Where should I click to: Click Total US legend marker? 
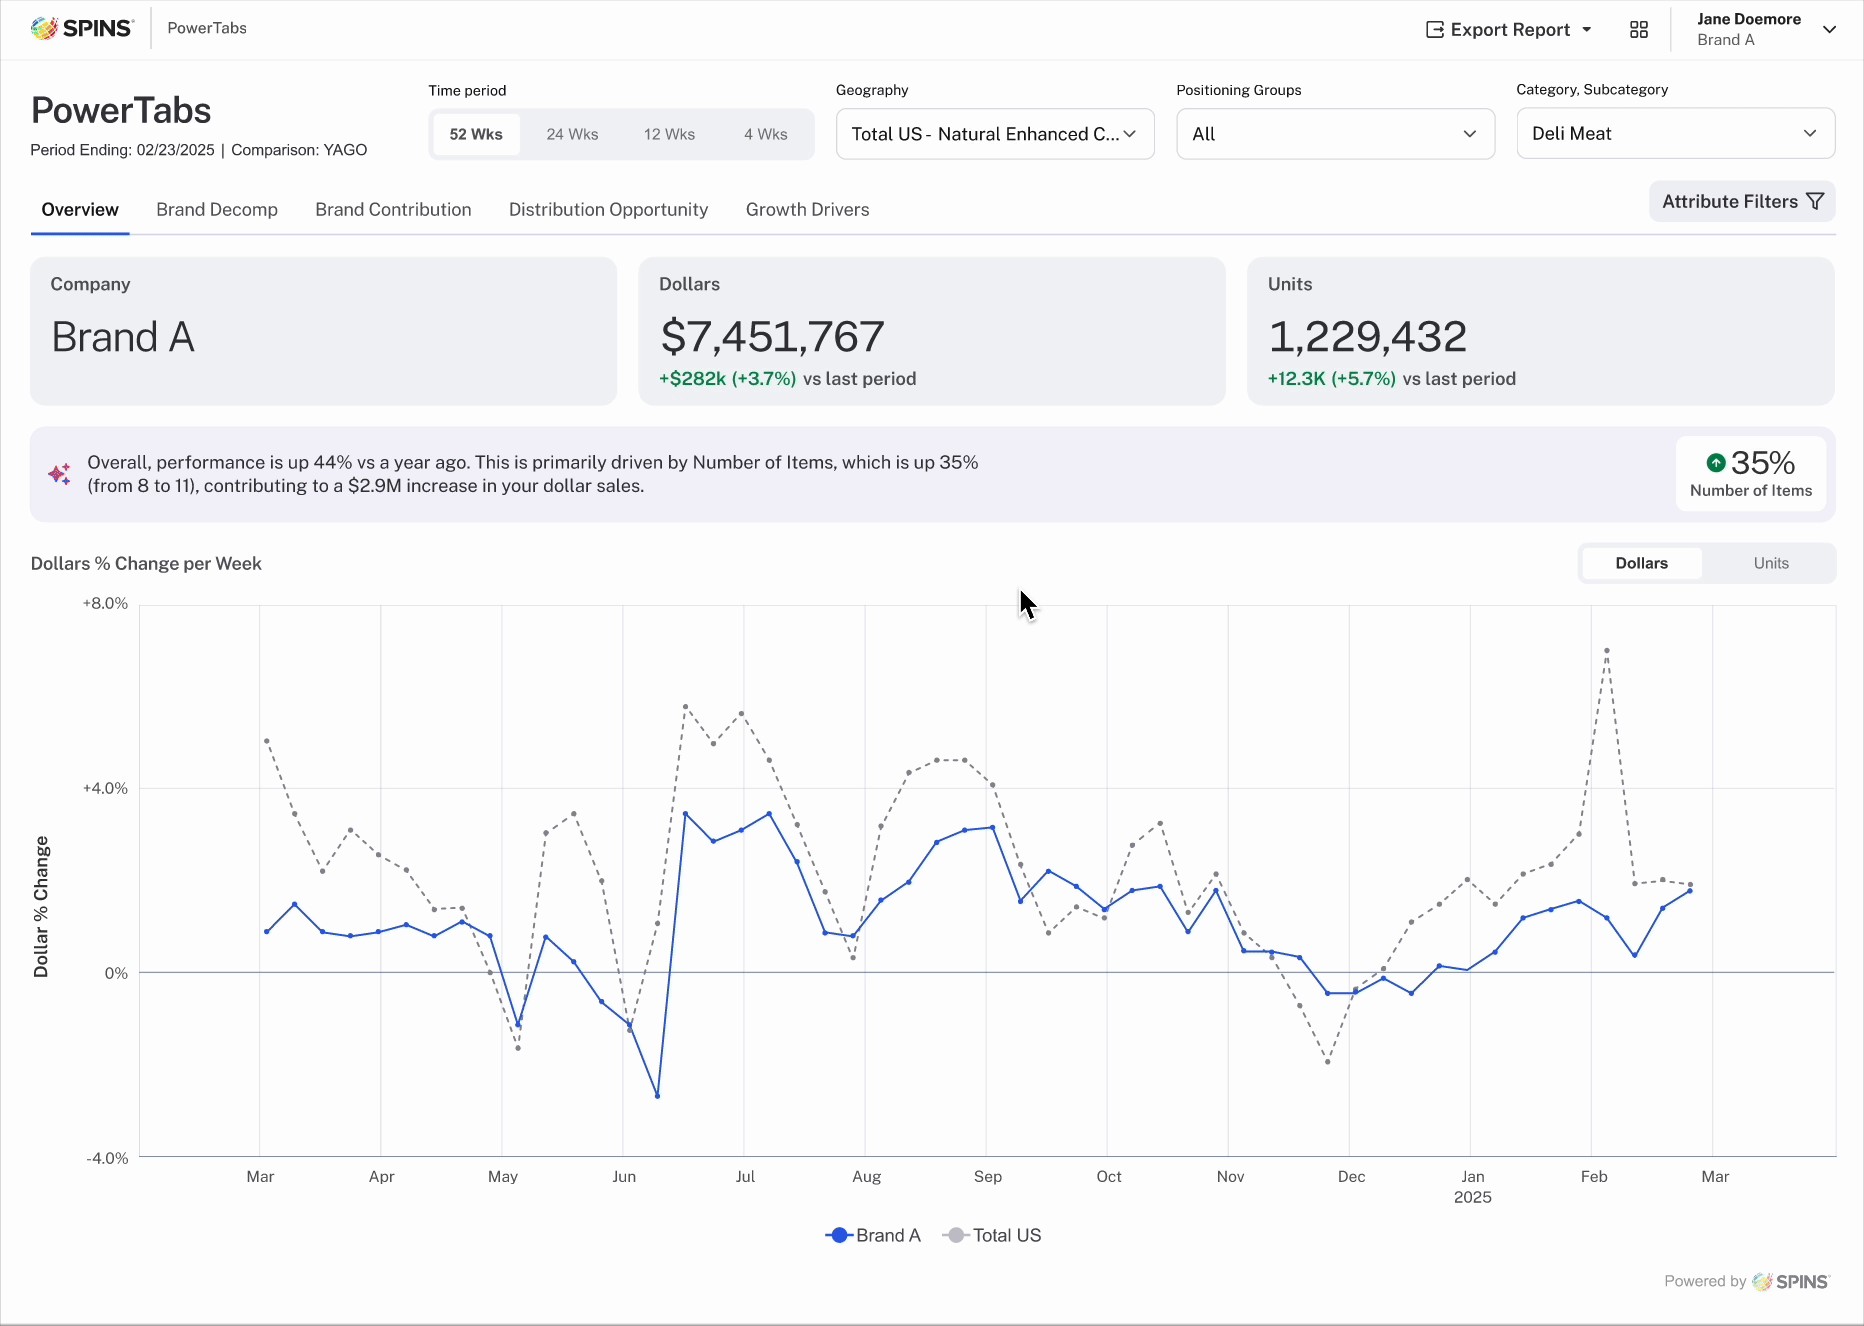956,1235
